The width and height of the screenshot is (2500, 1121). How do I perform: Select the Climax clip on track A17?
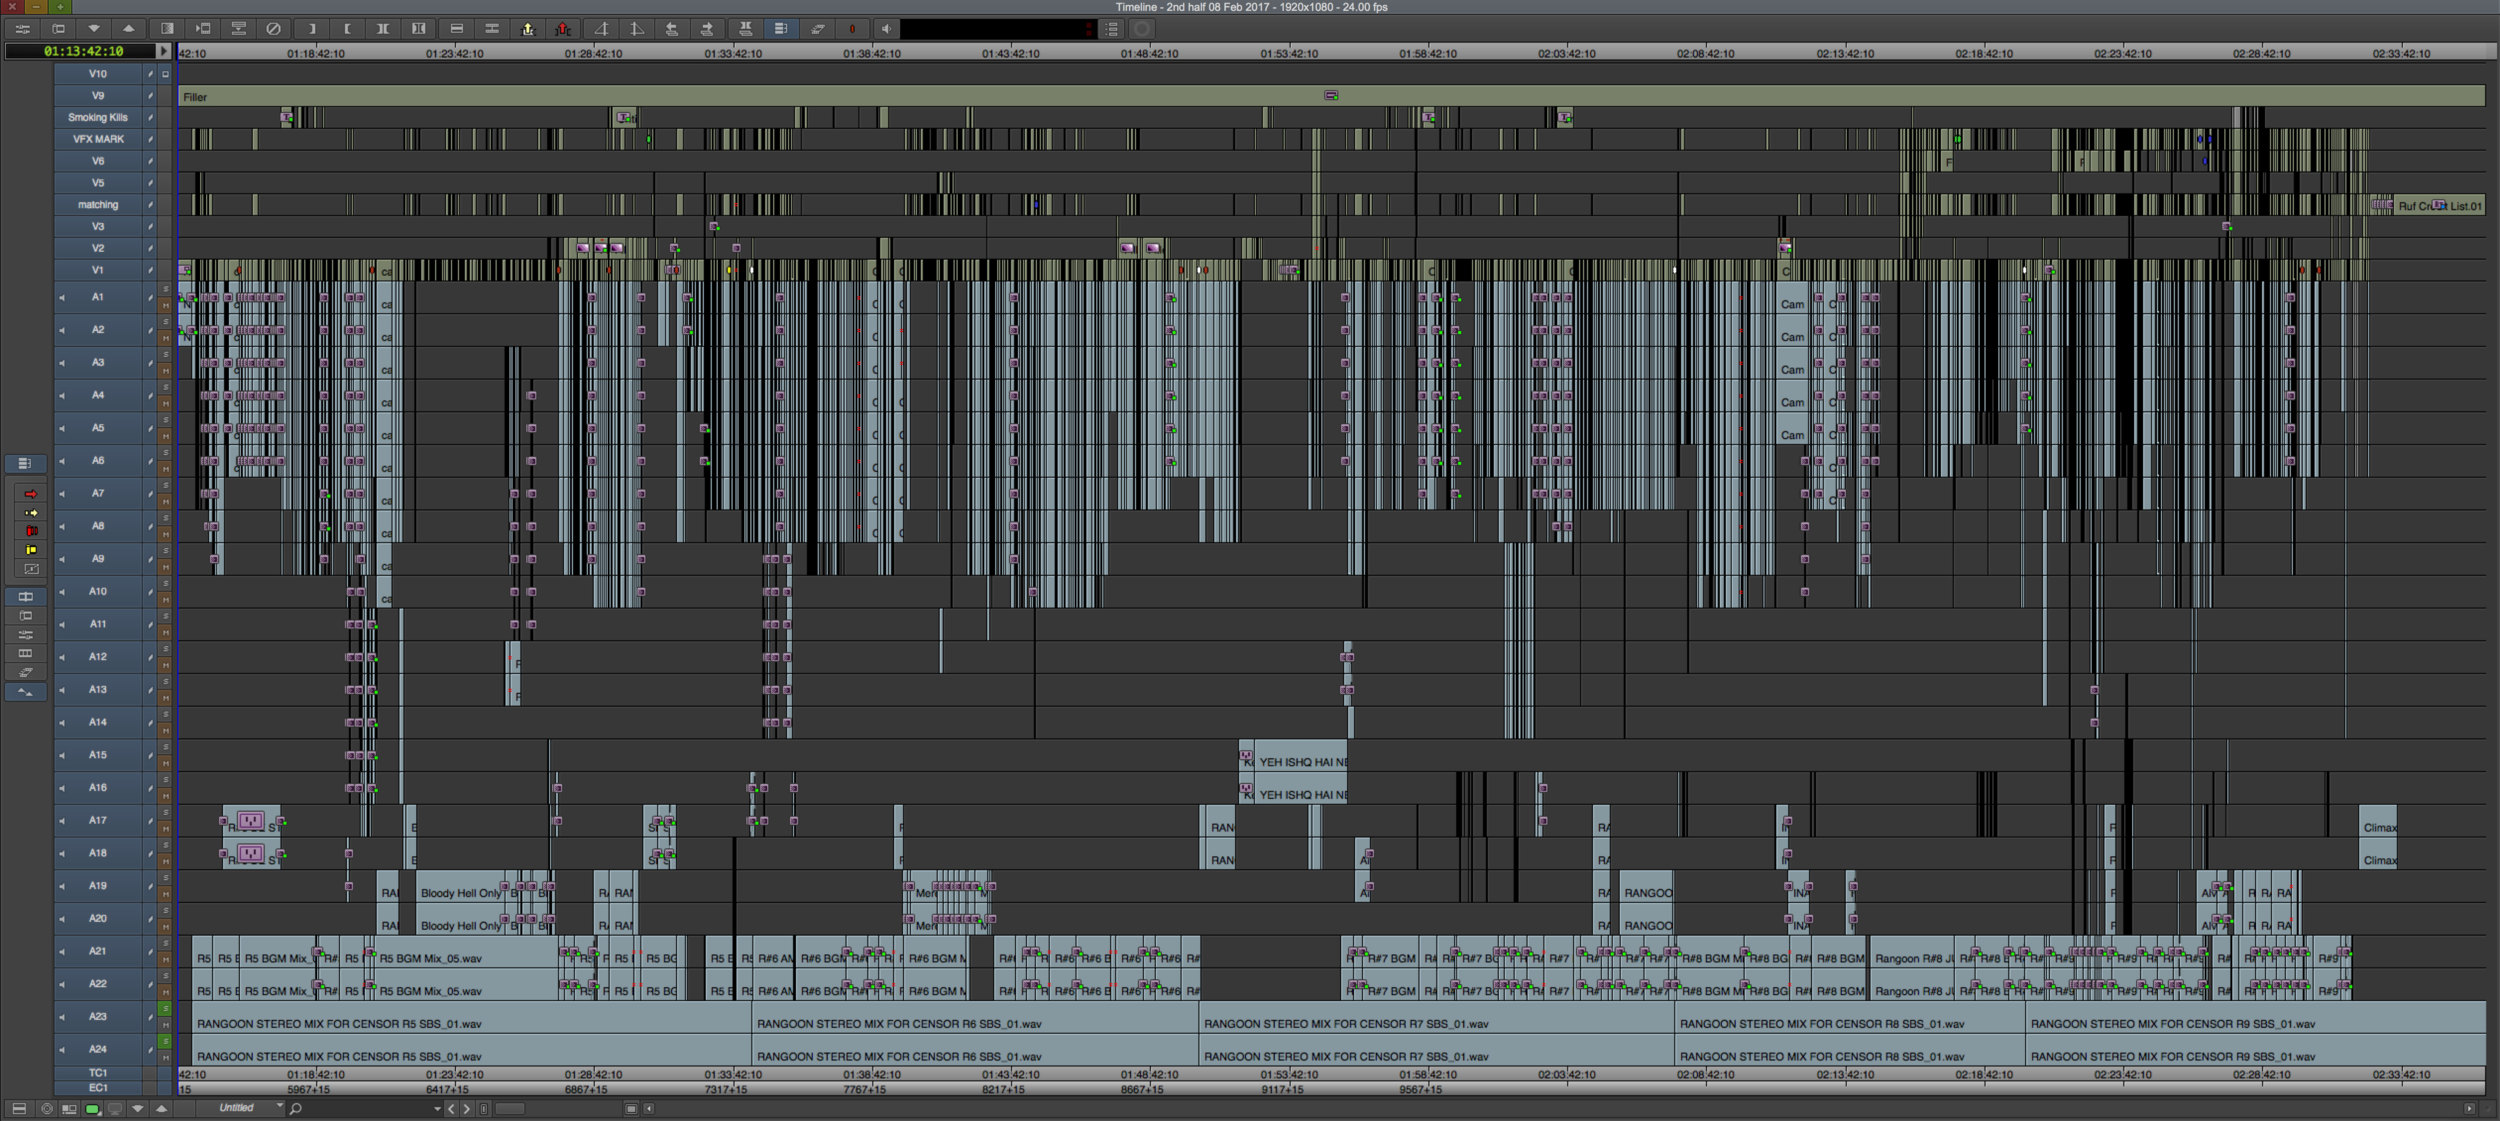click(x=2378, y=822)
